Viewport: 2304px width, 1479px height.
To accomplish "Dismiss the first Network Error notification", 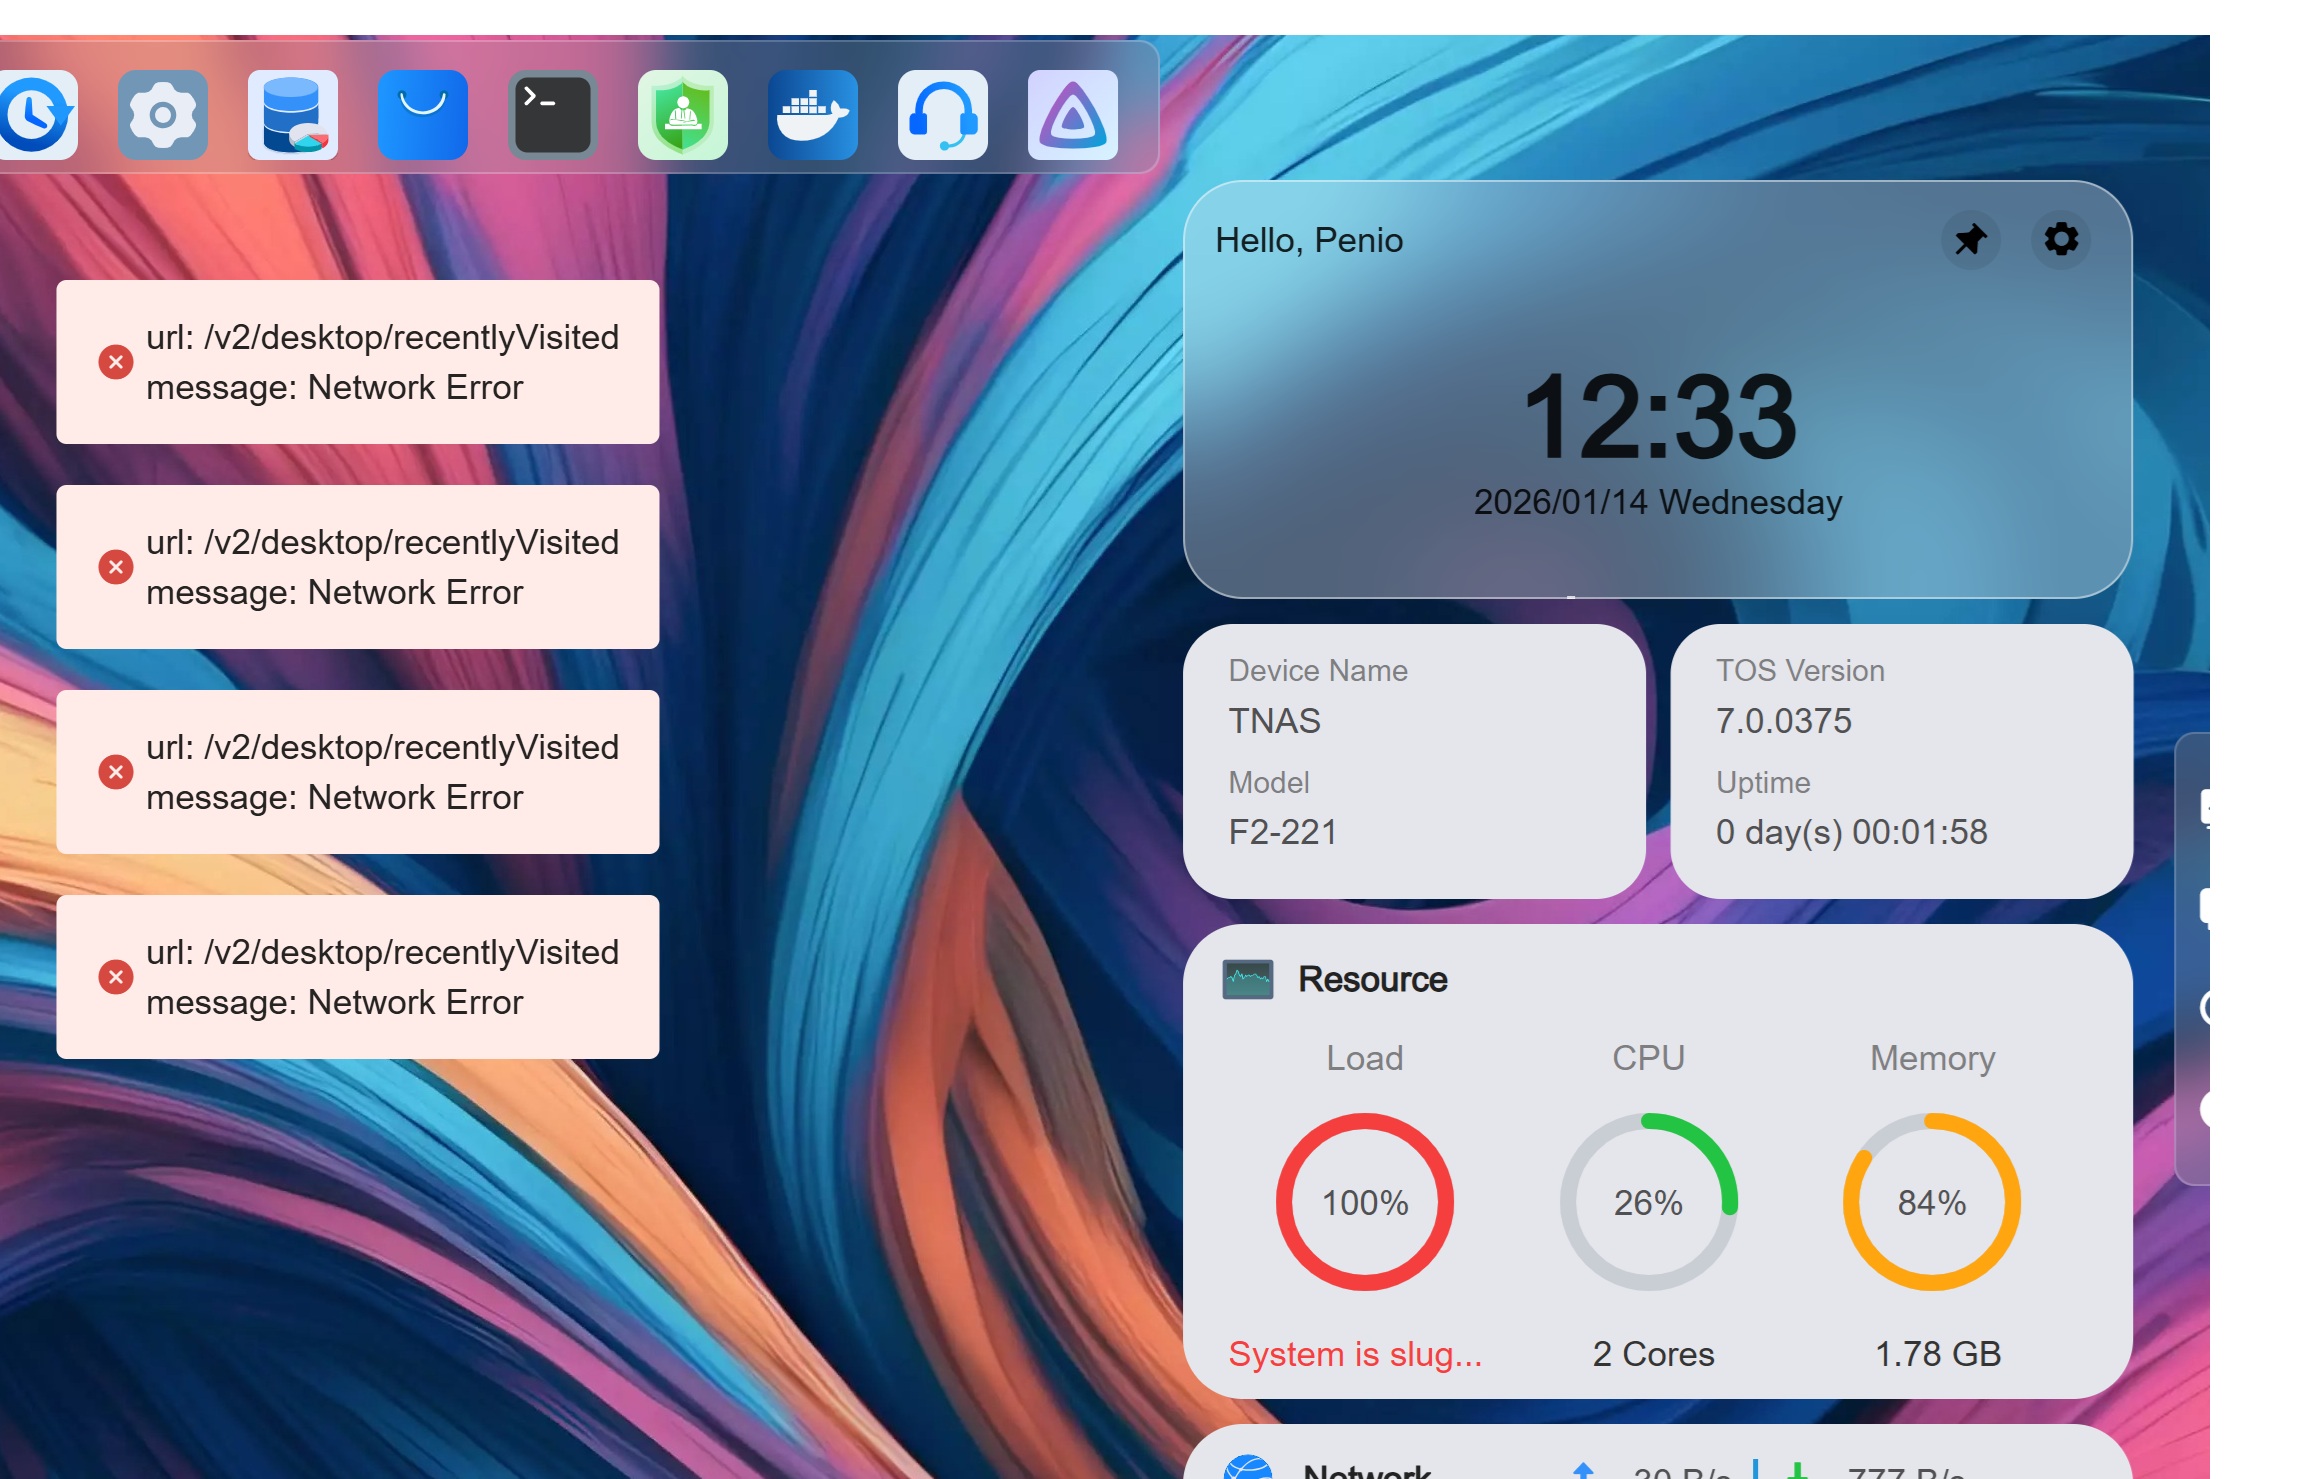I will point(116,362).
